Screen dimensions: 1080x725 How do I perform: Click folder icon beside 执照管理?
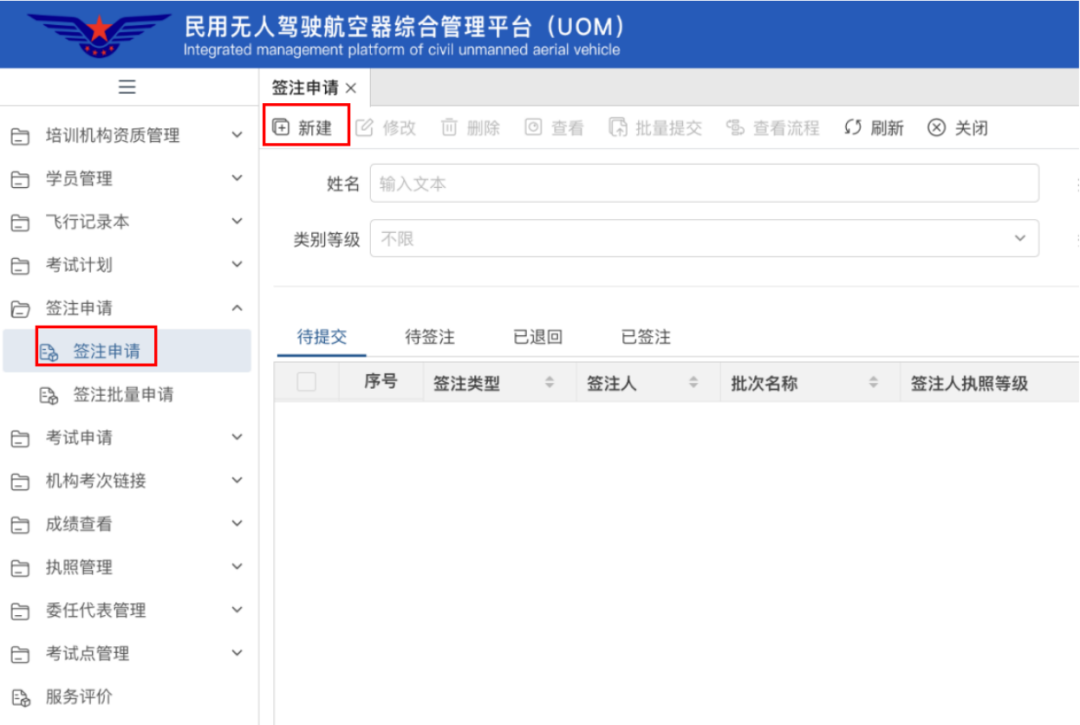tap(21, 568)
